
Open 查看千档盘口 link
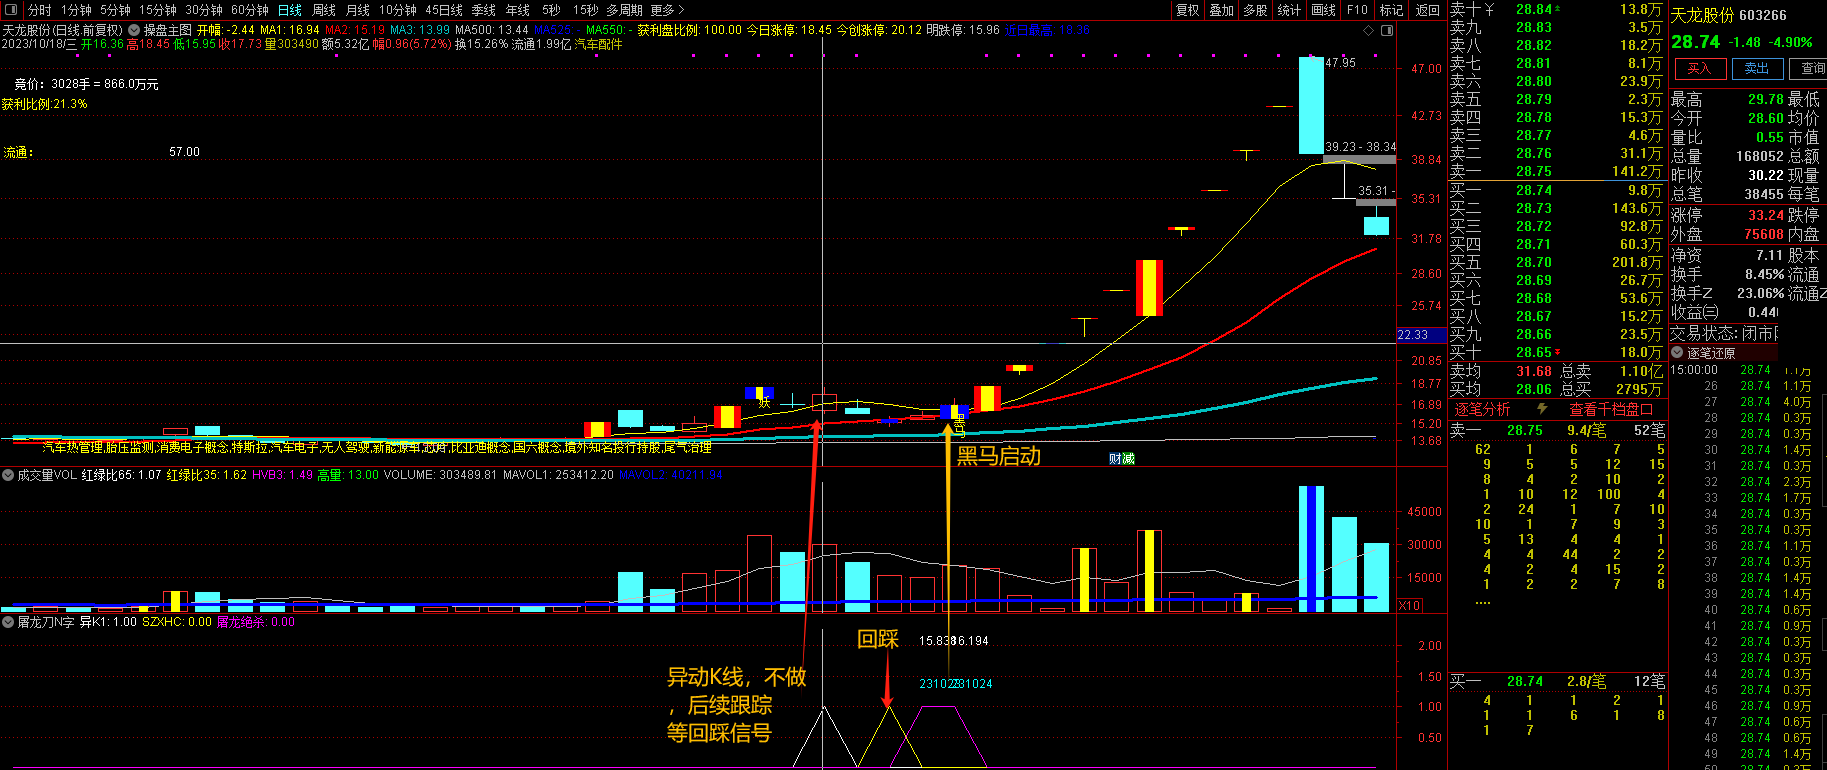(1610, 409)
